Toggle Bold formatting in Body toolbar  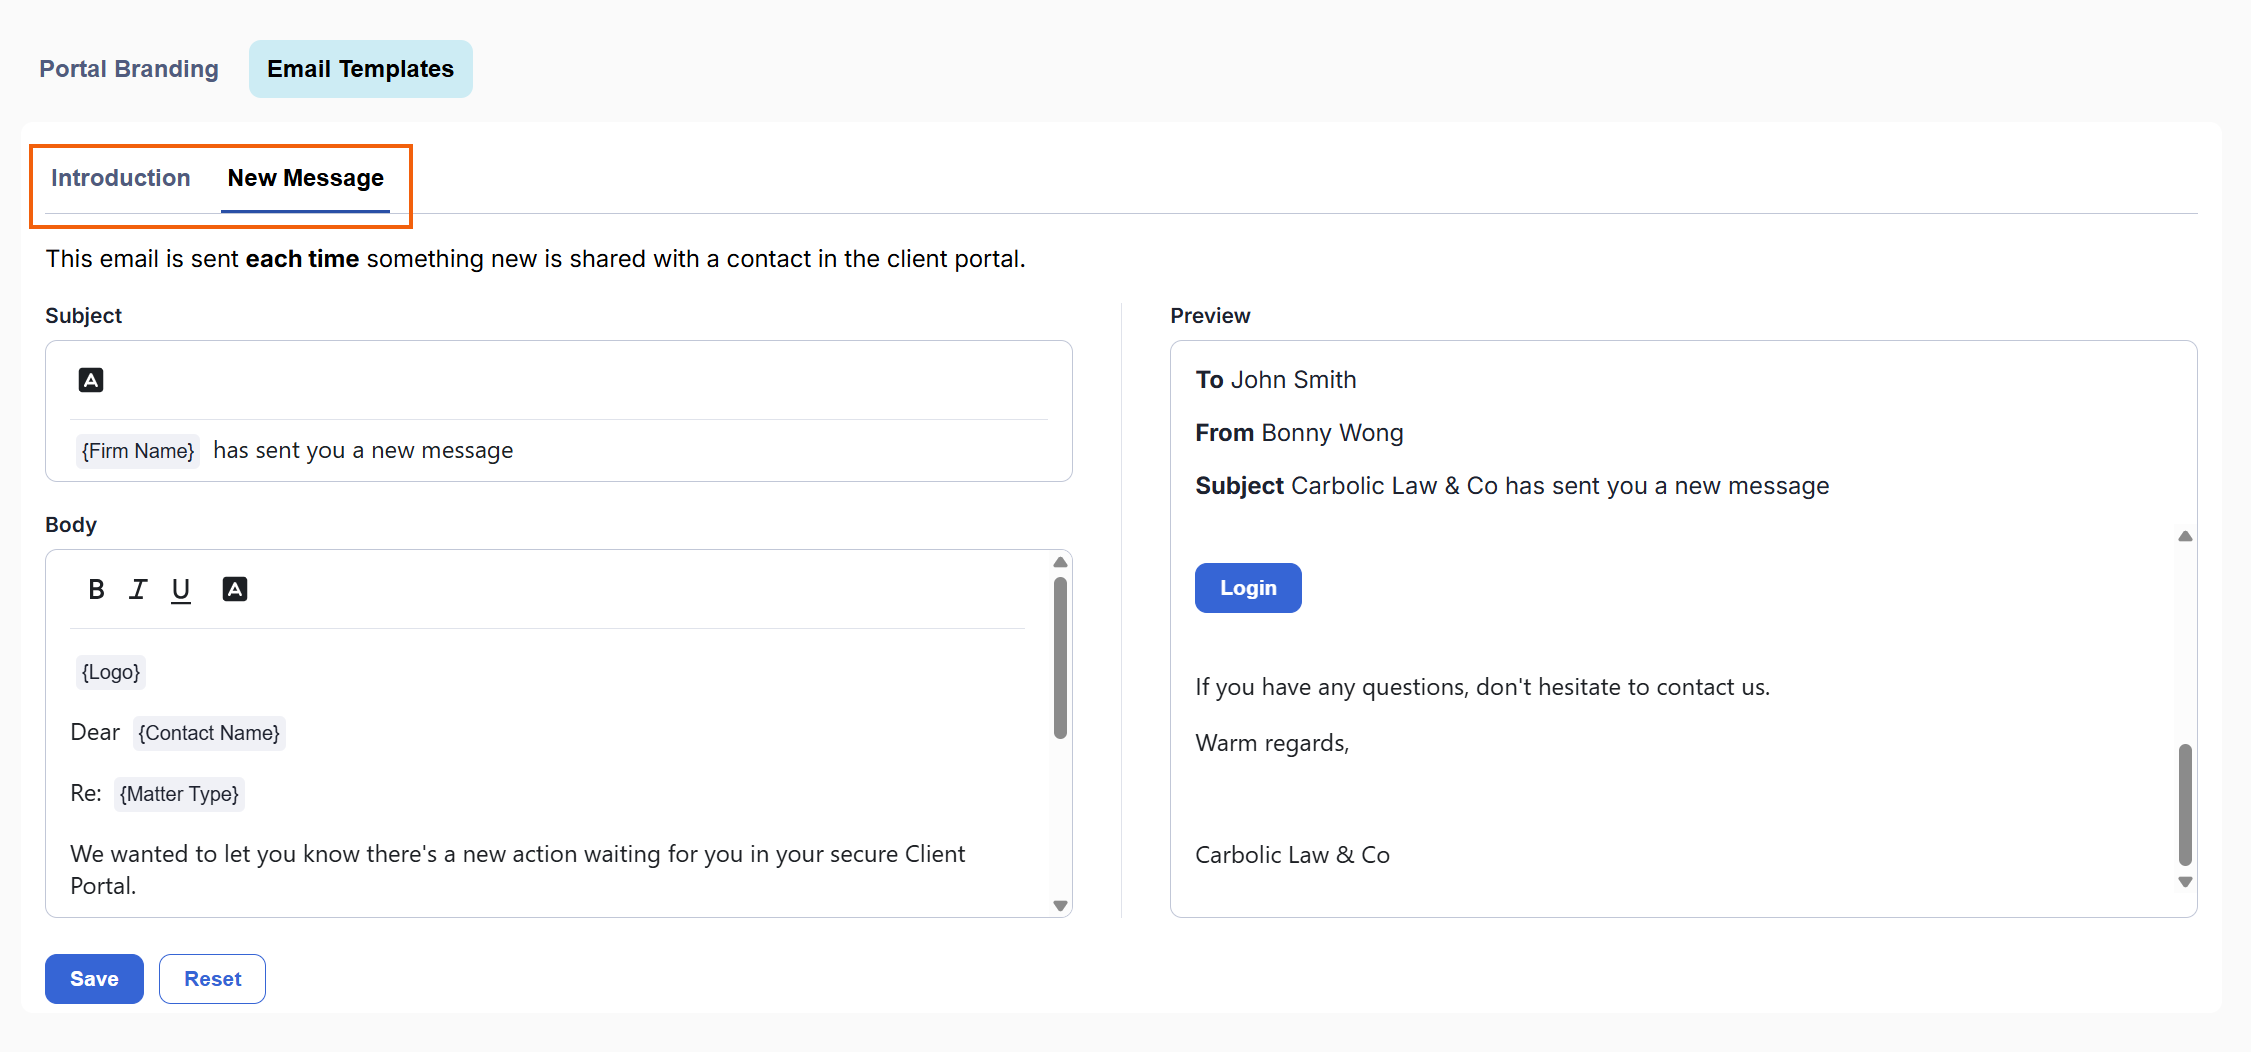tap(96, 590)
